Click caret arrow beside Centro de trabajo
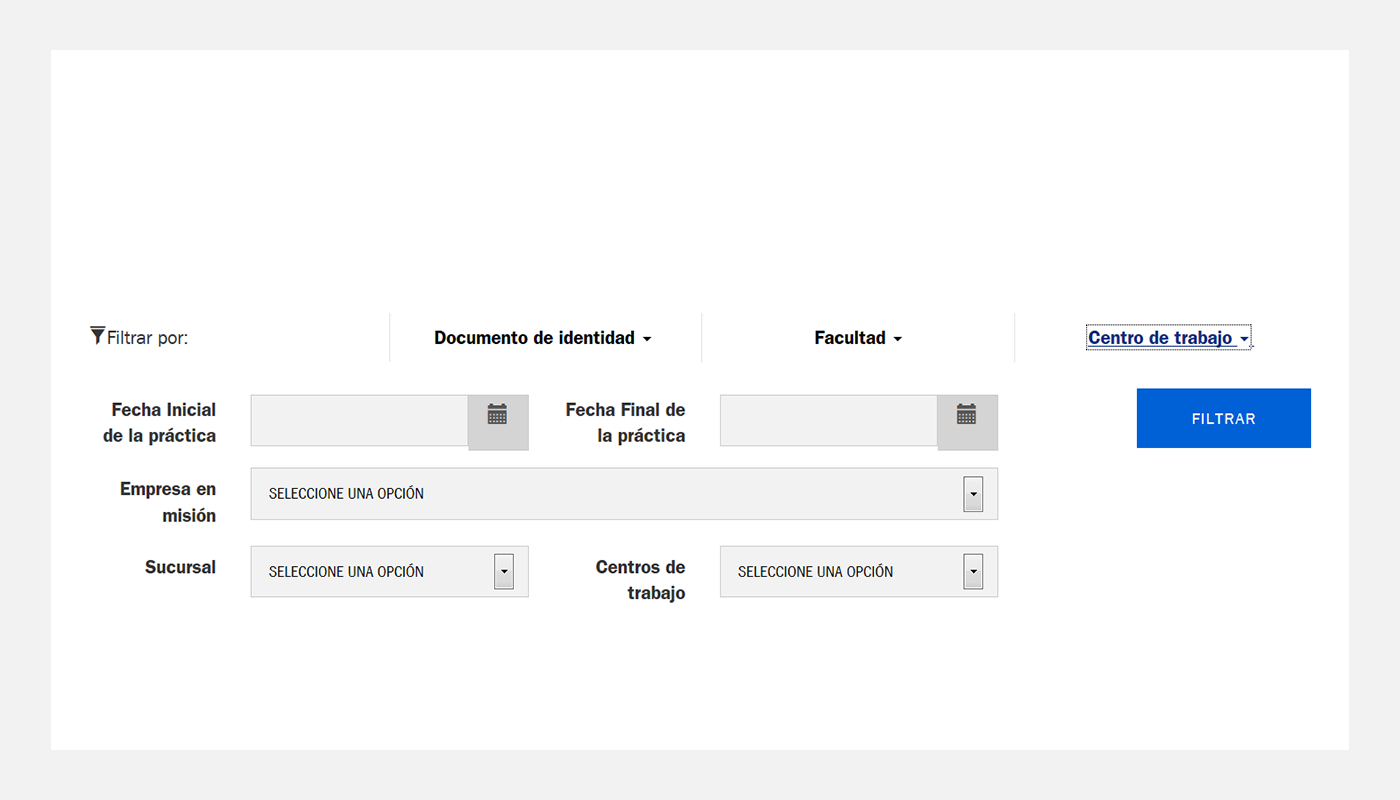The image size is (1400, 800). pyautogui.click(x=1244, y=339)
